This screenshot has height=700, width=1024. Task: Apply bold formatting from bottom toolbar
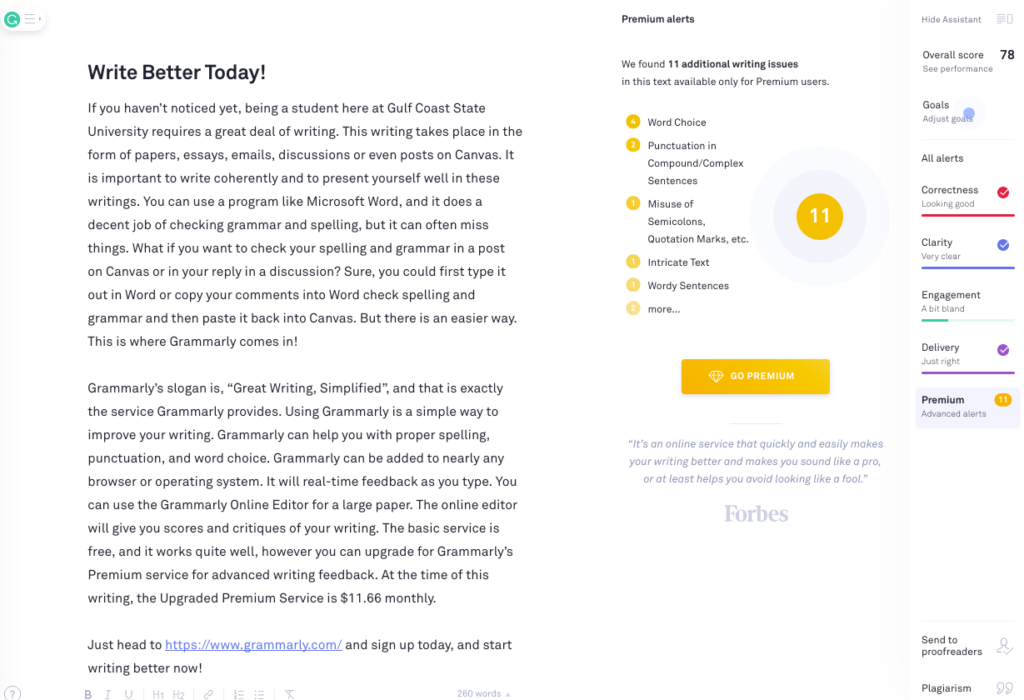pos(88,694)
